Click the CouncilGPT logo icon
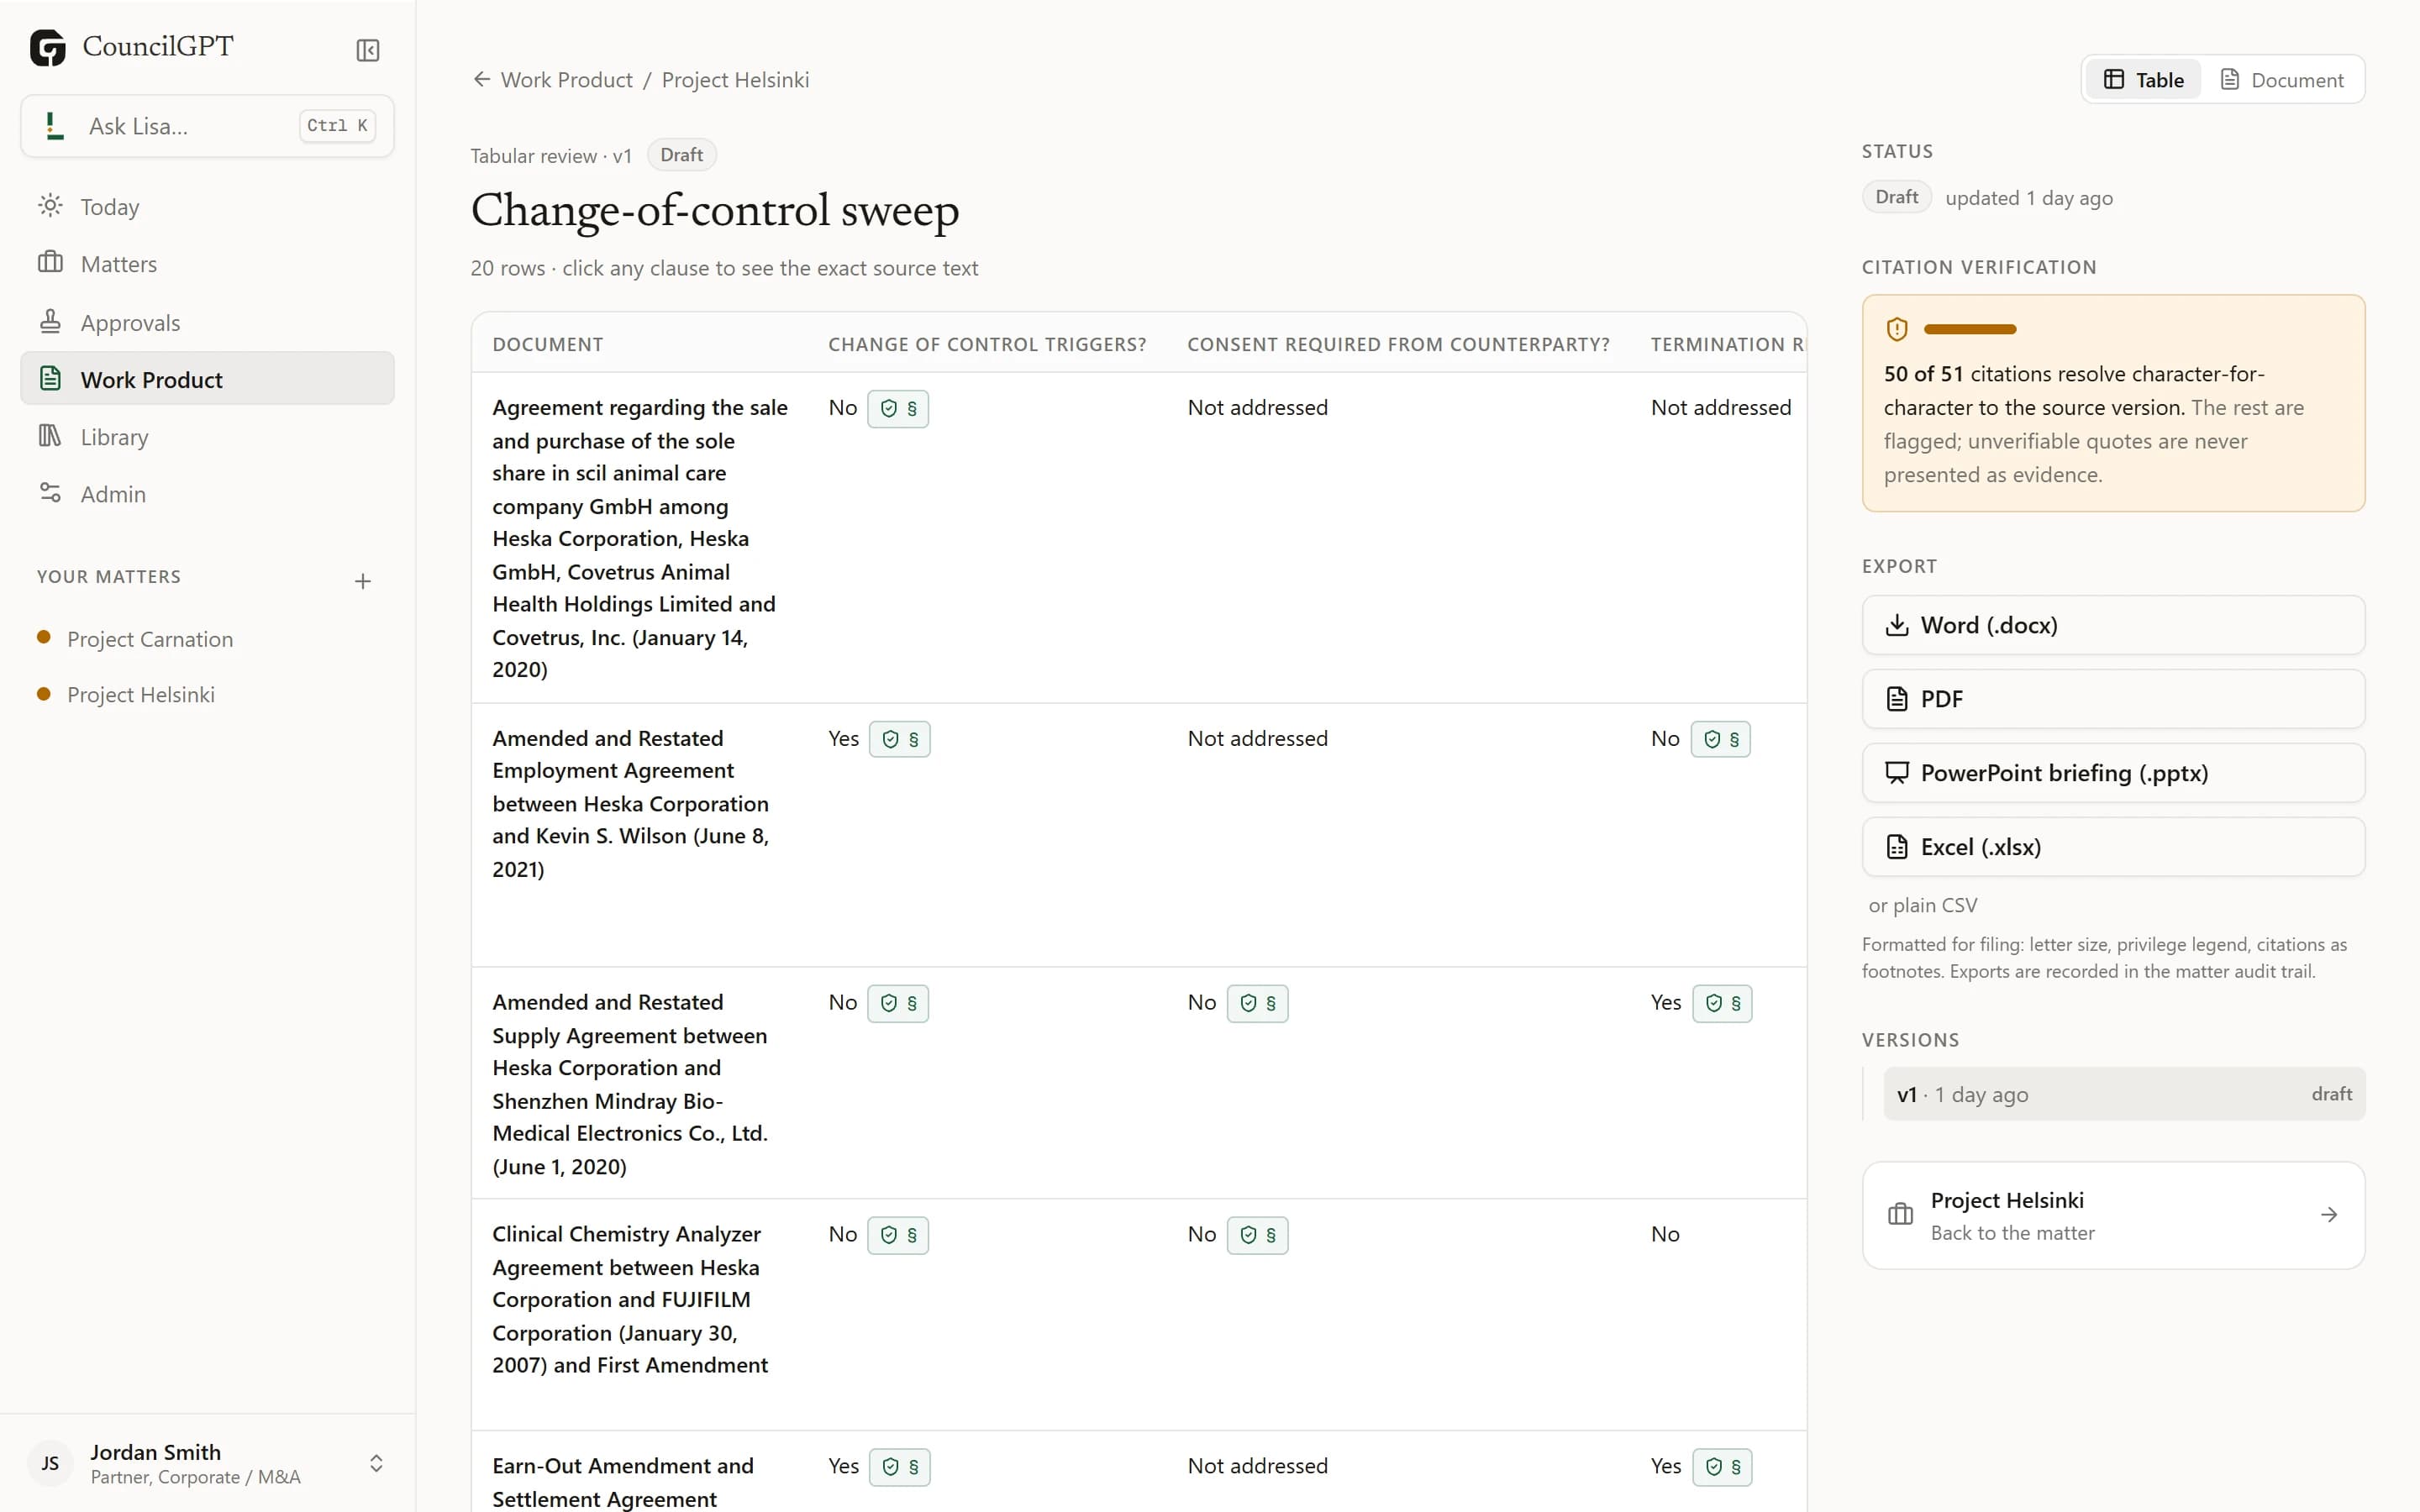The width and height of the screenshot is (2420, 1512). tap(47, 47)
